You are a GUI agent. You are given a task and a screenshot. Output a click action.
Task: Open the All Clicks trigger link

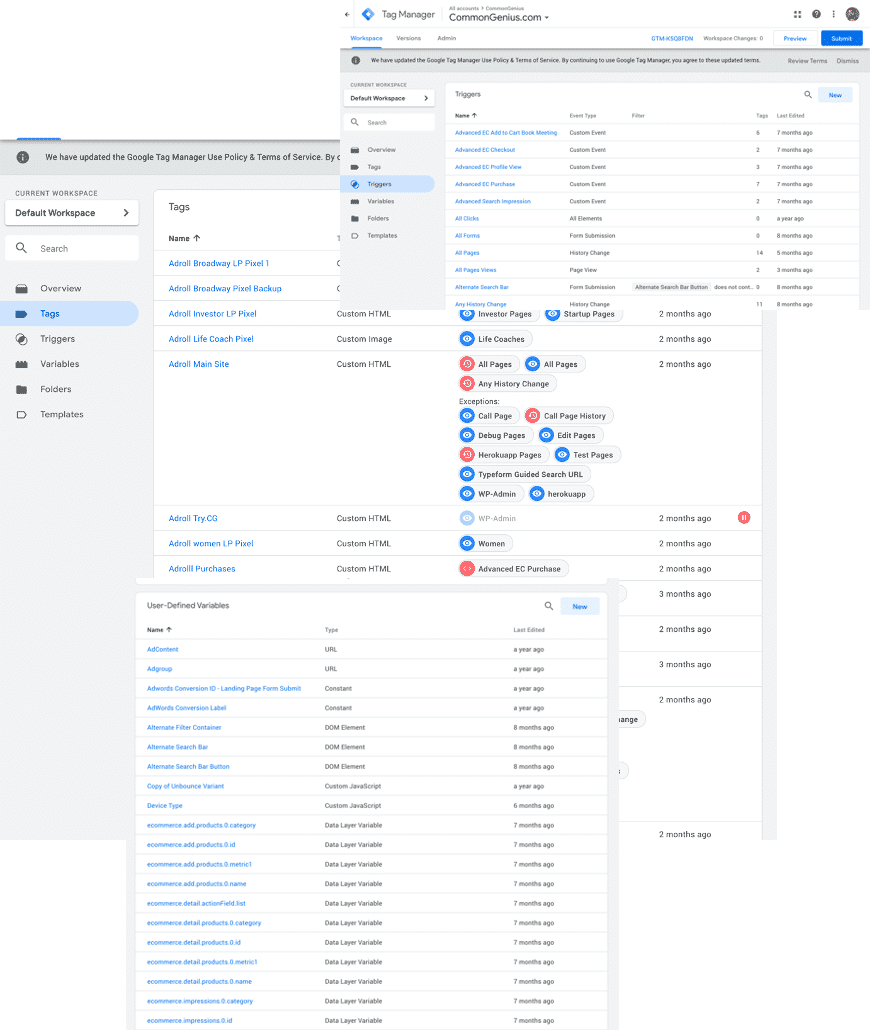467,219
